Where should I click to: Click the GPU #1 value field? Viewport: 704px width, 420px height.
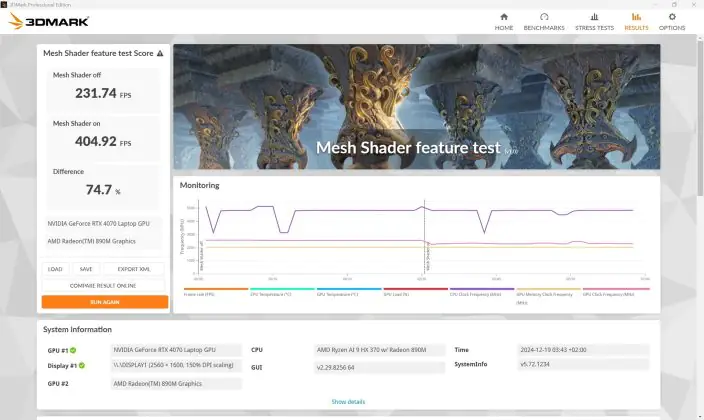tap(176, 350)
